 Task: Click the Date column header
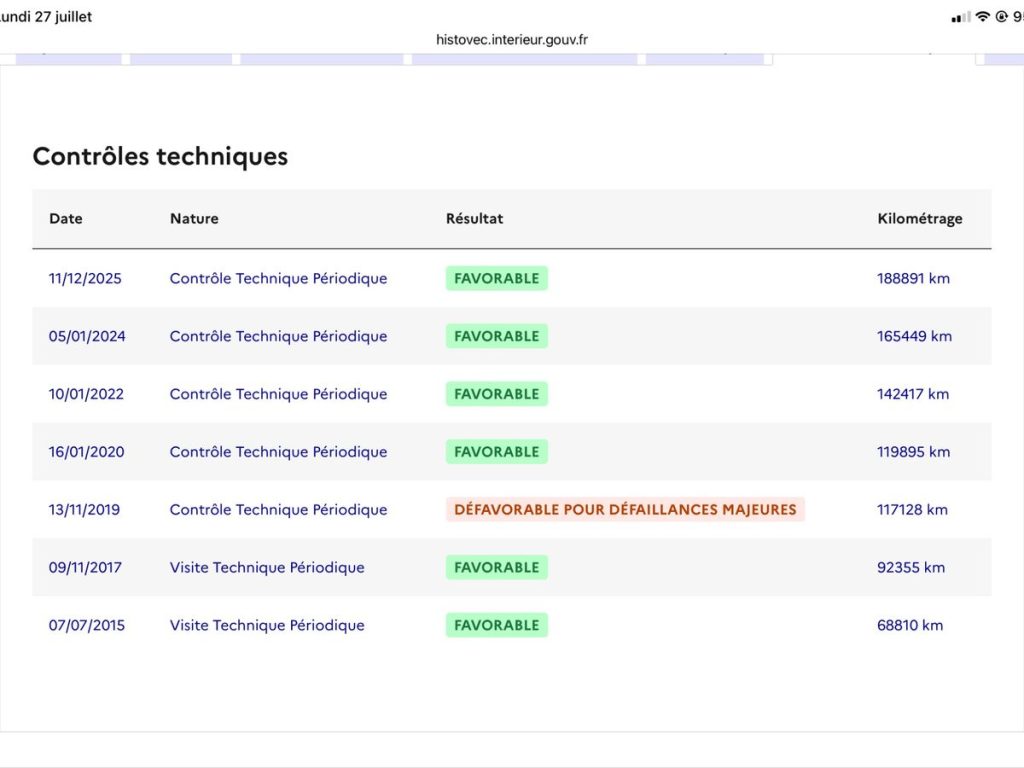(x=66, y=219)
